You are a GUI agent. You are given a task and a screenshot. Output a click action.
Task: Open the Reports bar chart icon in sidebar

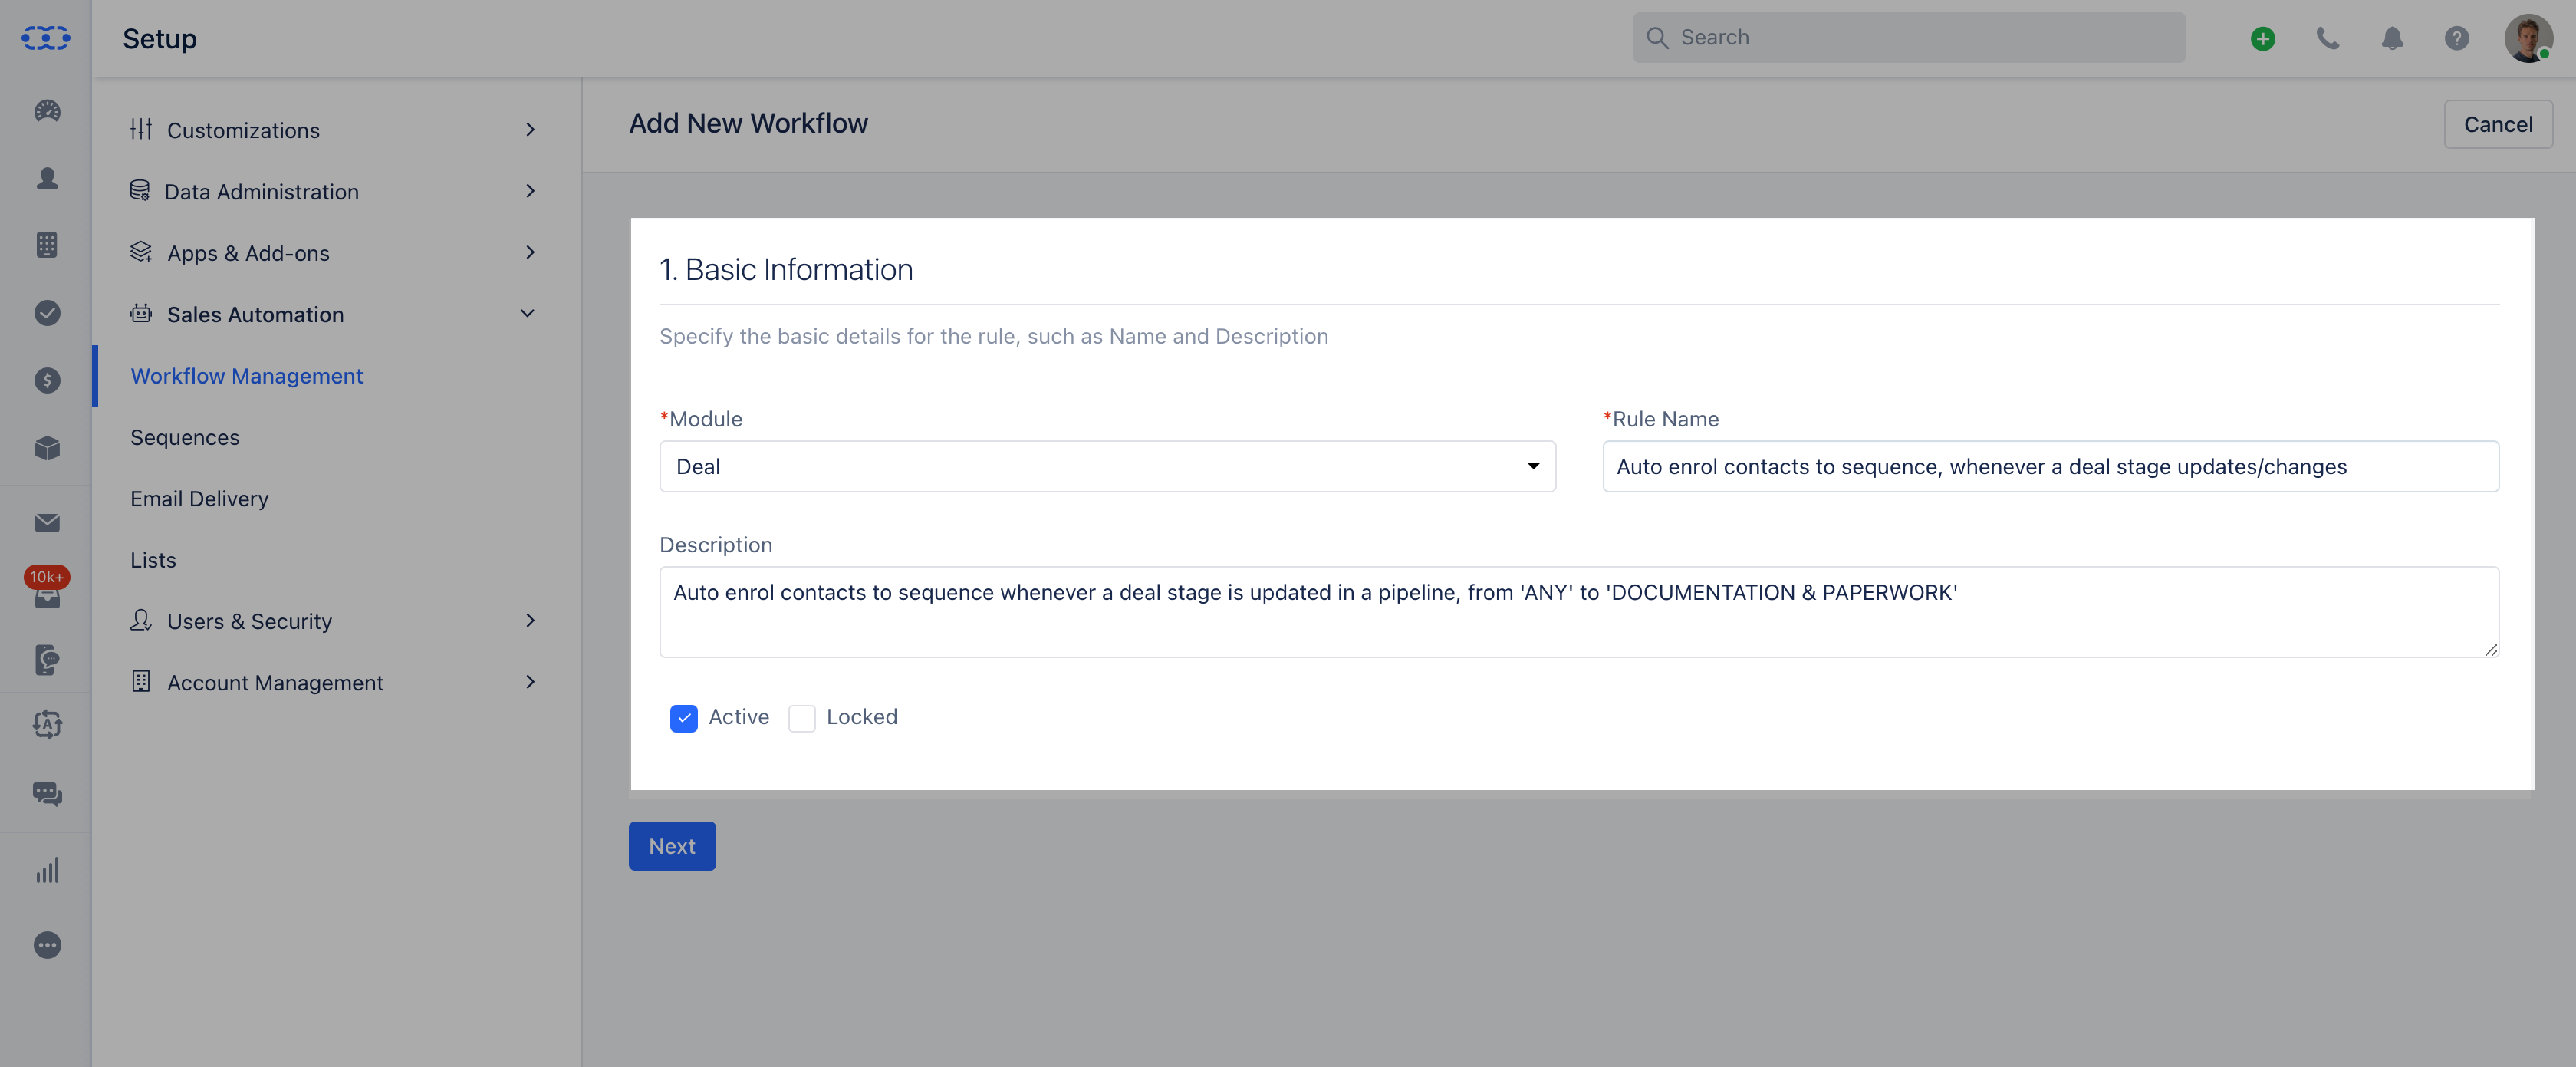pyautogui.click(x=47, y=870)
